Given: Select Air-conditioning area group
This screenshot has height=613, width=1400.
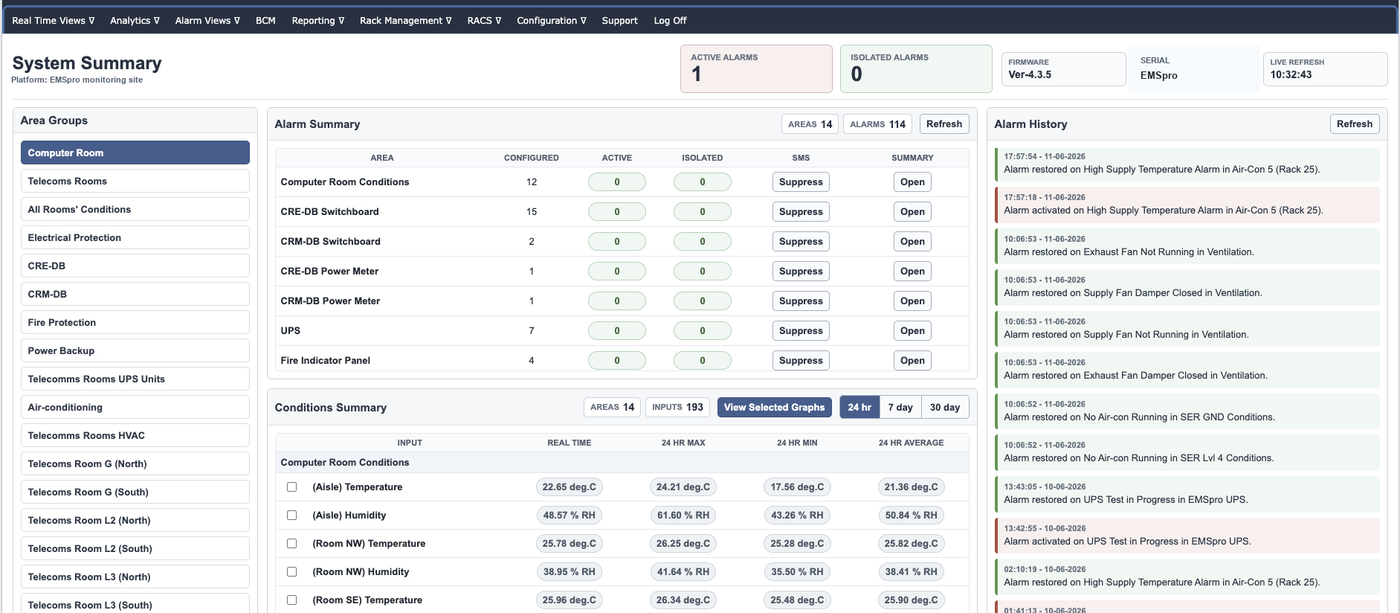Looking at the screenshot, I should coord(135,407).
